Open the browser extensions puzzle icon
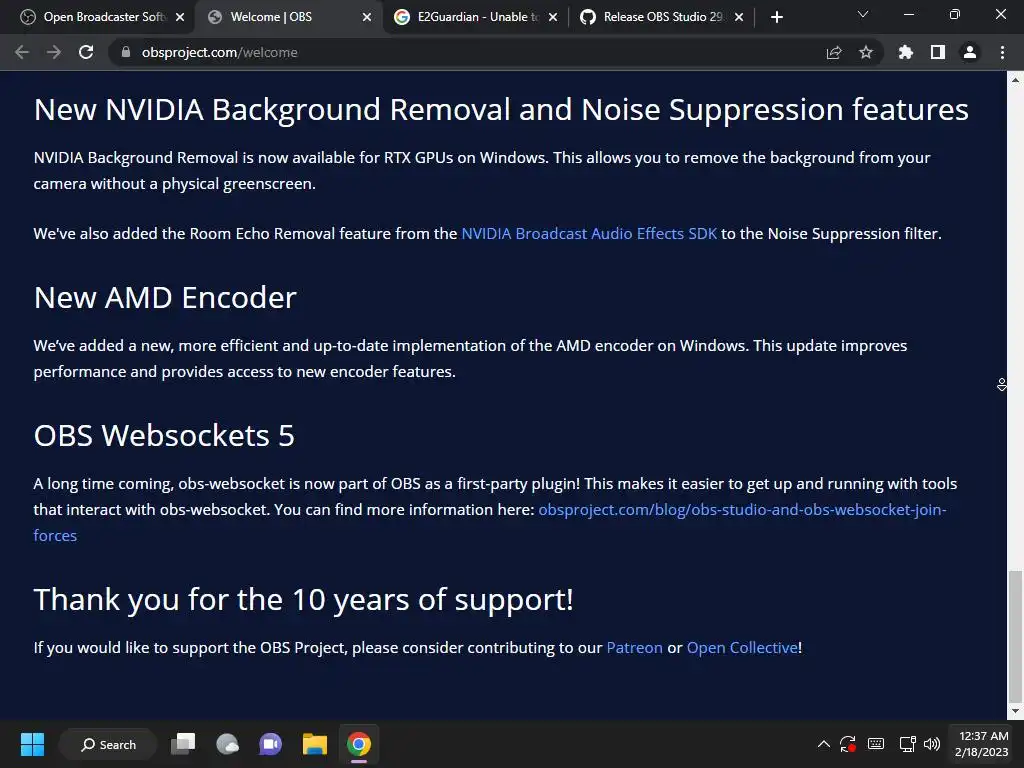The image size is (1024, 768). coord(905,52)
